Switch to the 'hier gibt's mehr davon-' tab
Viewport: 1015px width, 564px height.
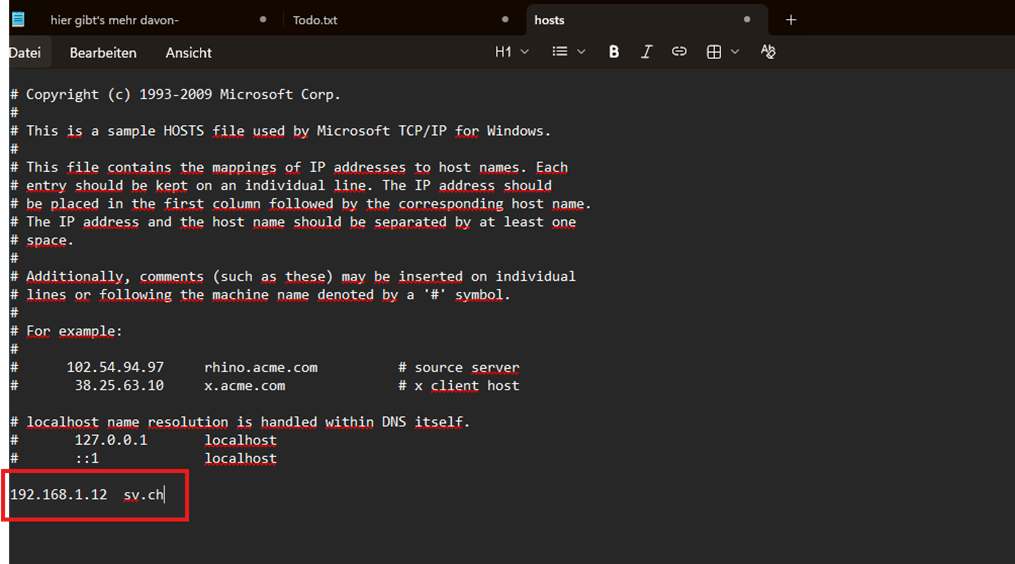[x=115, y=20]
